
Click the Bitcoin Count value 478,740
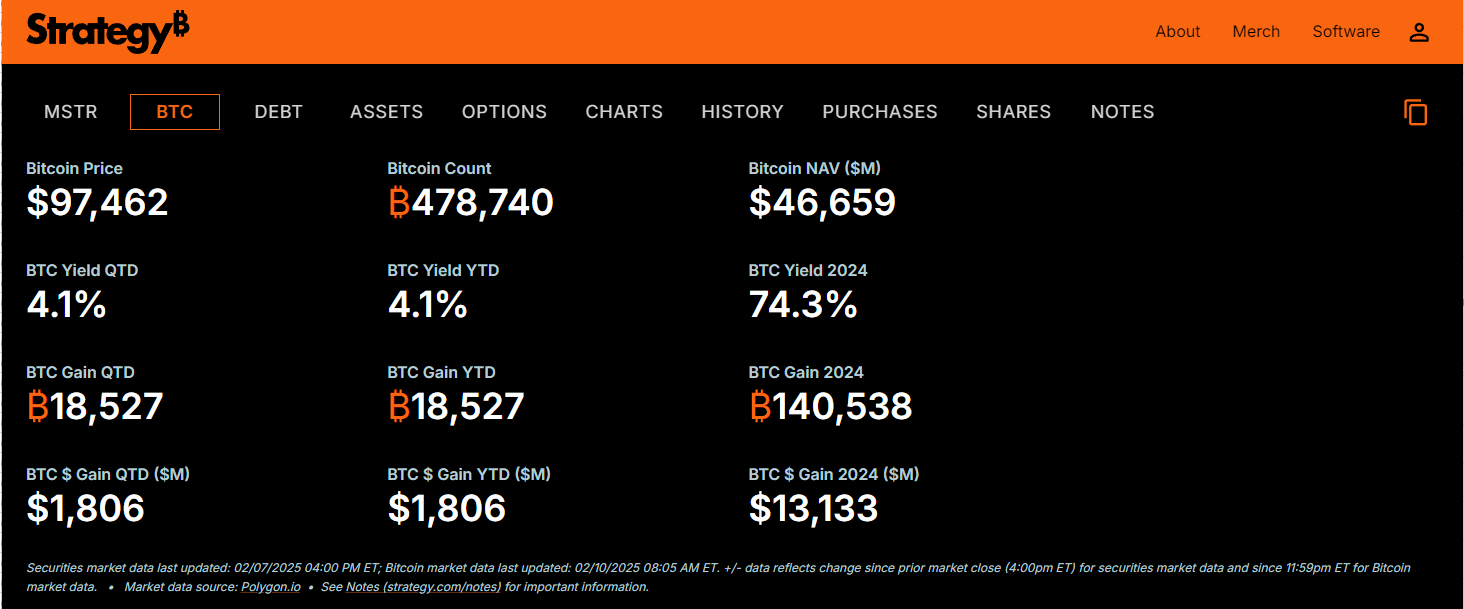[x=470, y=203]
